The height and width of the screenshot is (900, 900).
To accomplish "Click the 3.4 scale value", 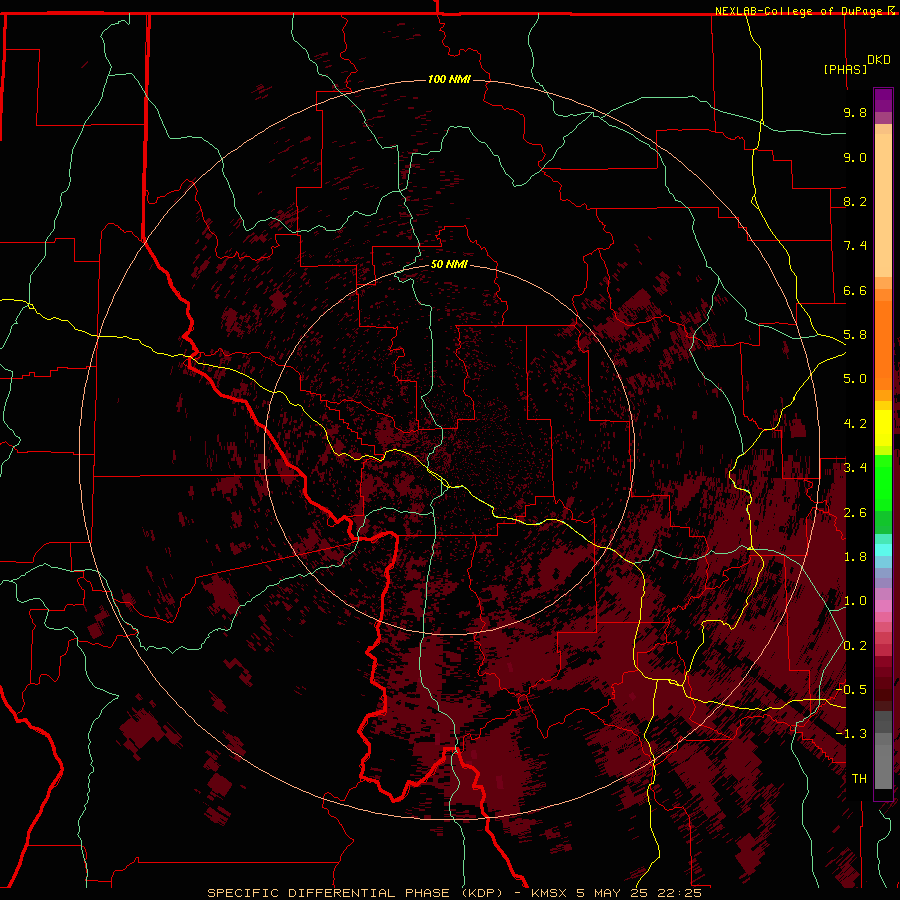I will (855, 468).
